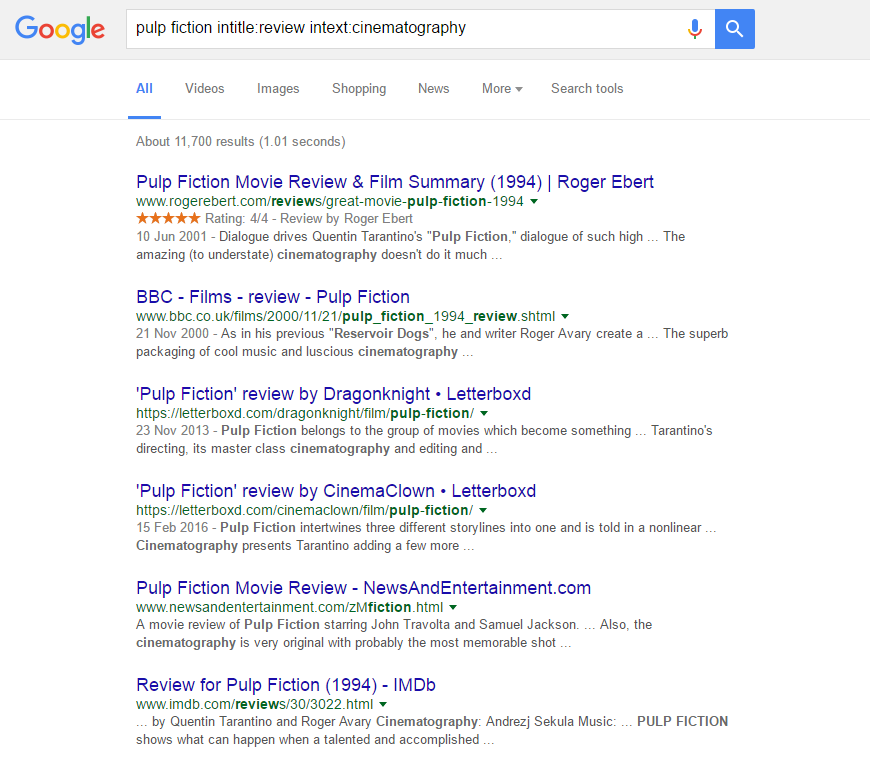The image size is (870, 765).
Task: Click the blue magnifier search button
Action: [x=735, y=29]
